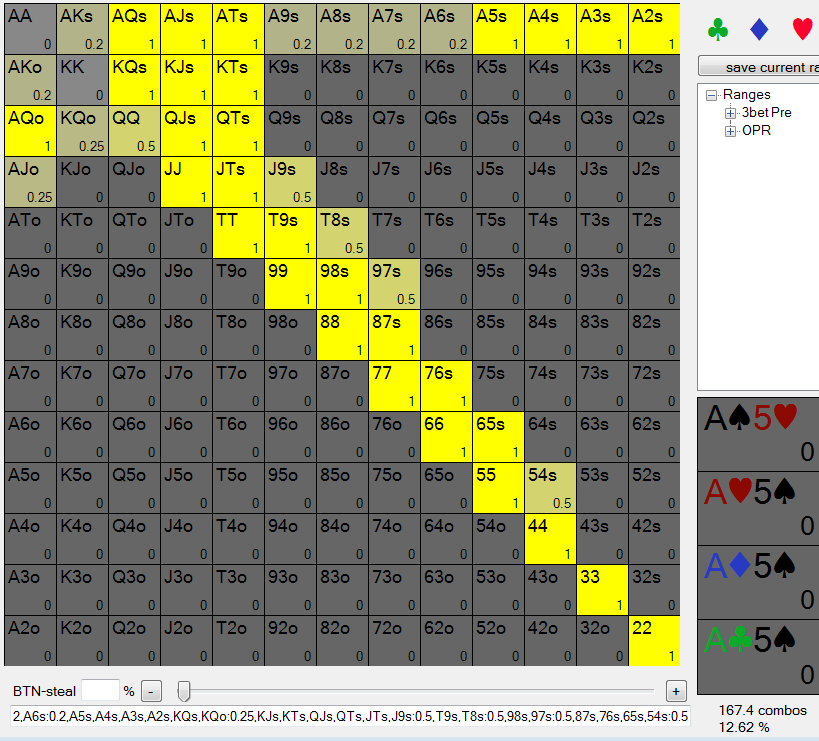Select the red heart suit icon

[803, 29]
